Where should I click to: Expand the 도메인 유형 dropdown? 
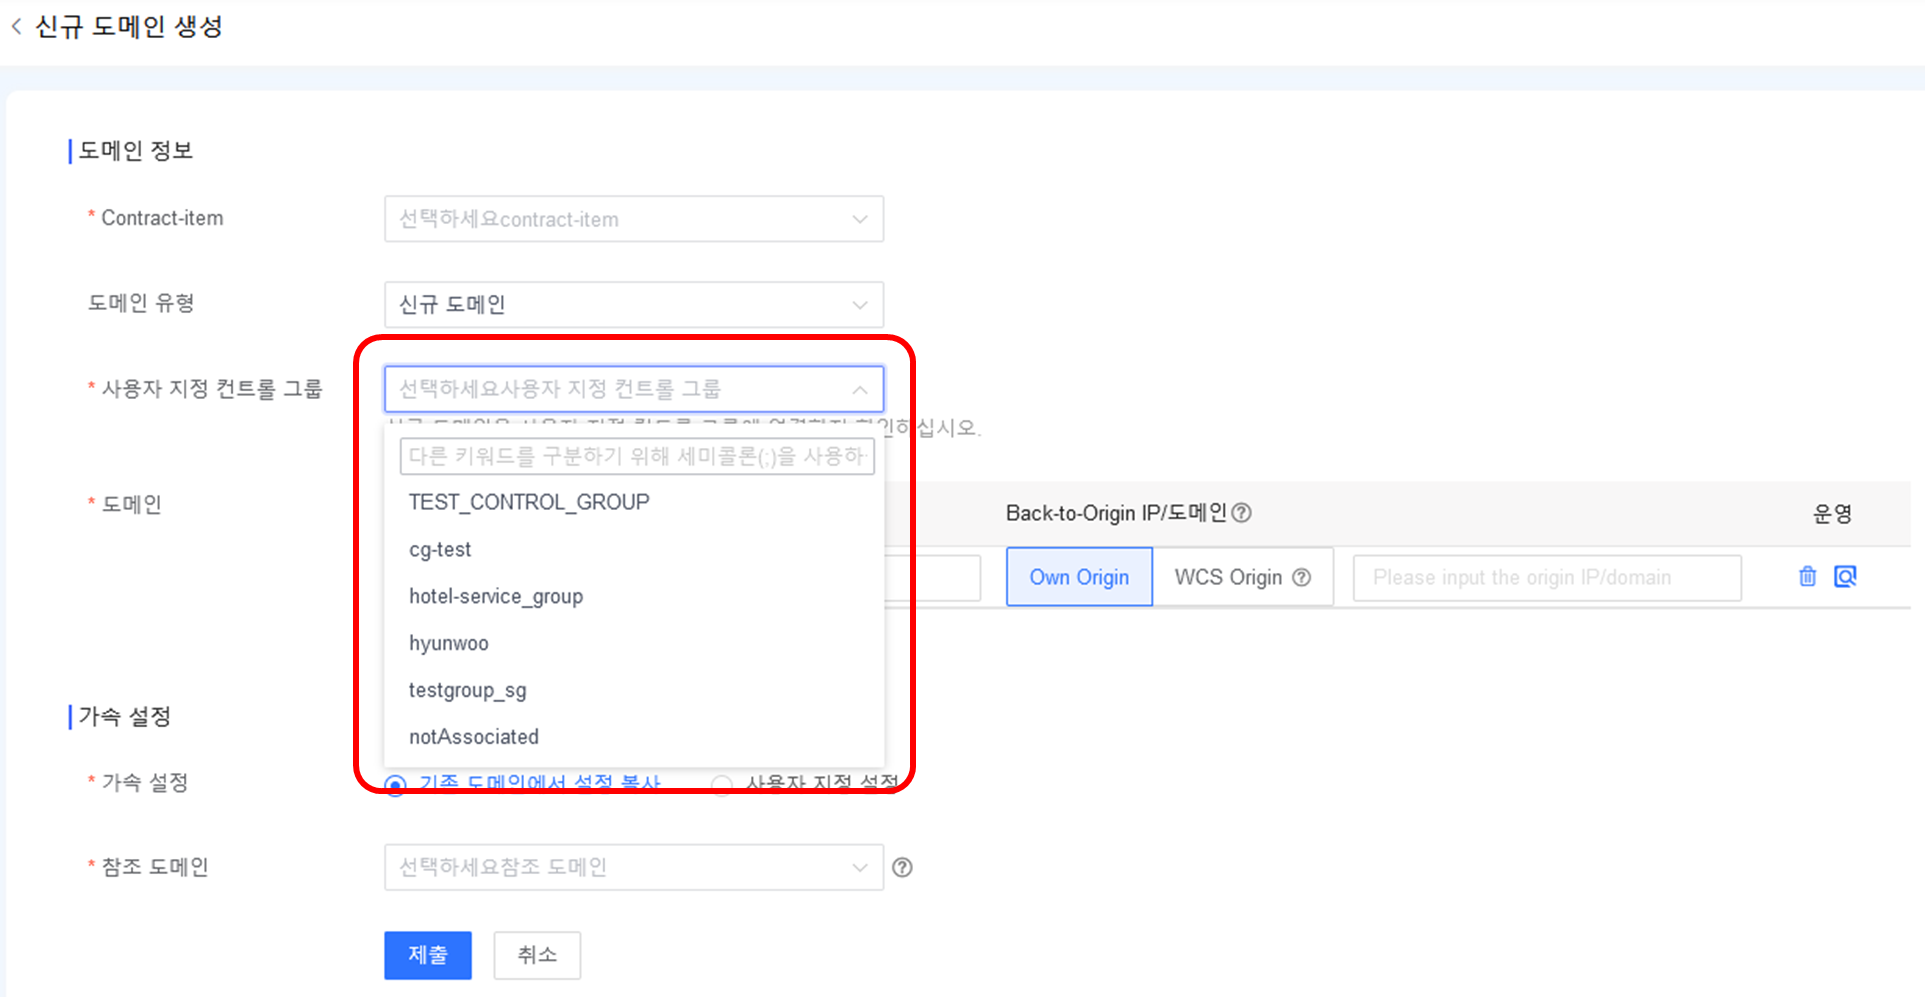click(x=633, y=305)
